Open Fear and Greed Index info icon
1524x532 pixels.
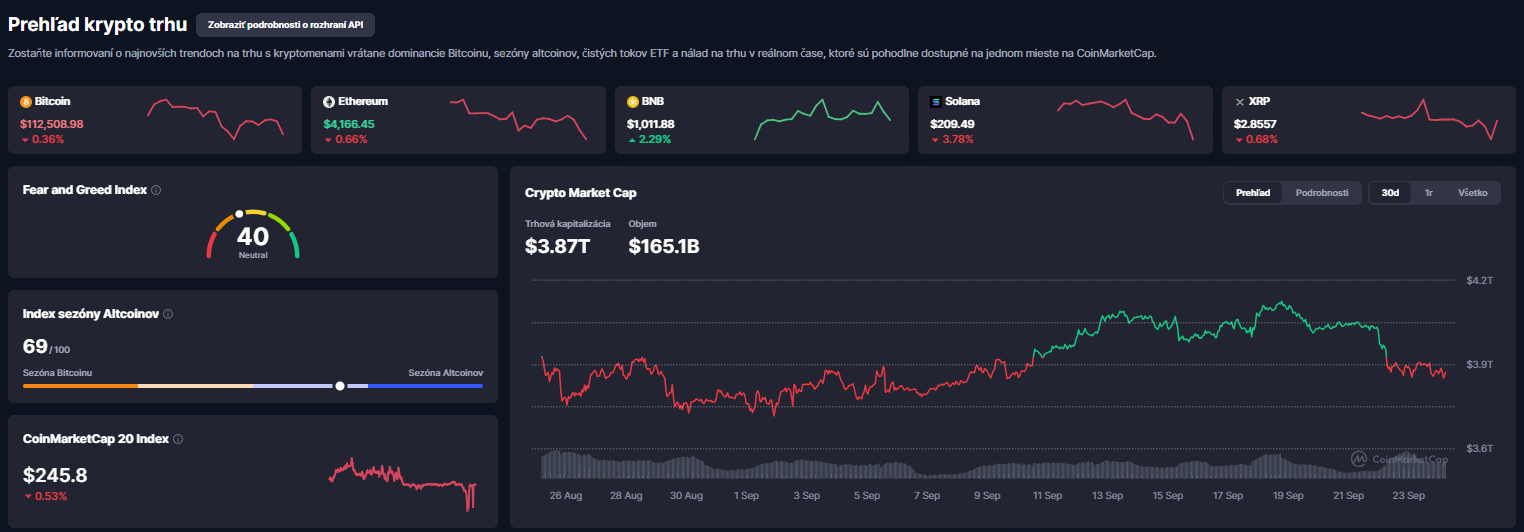coord(156,190)
